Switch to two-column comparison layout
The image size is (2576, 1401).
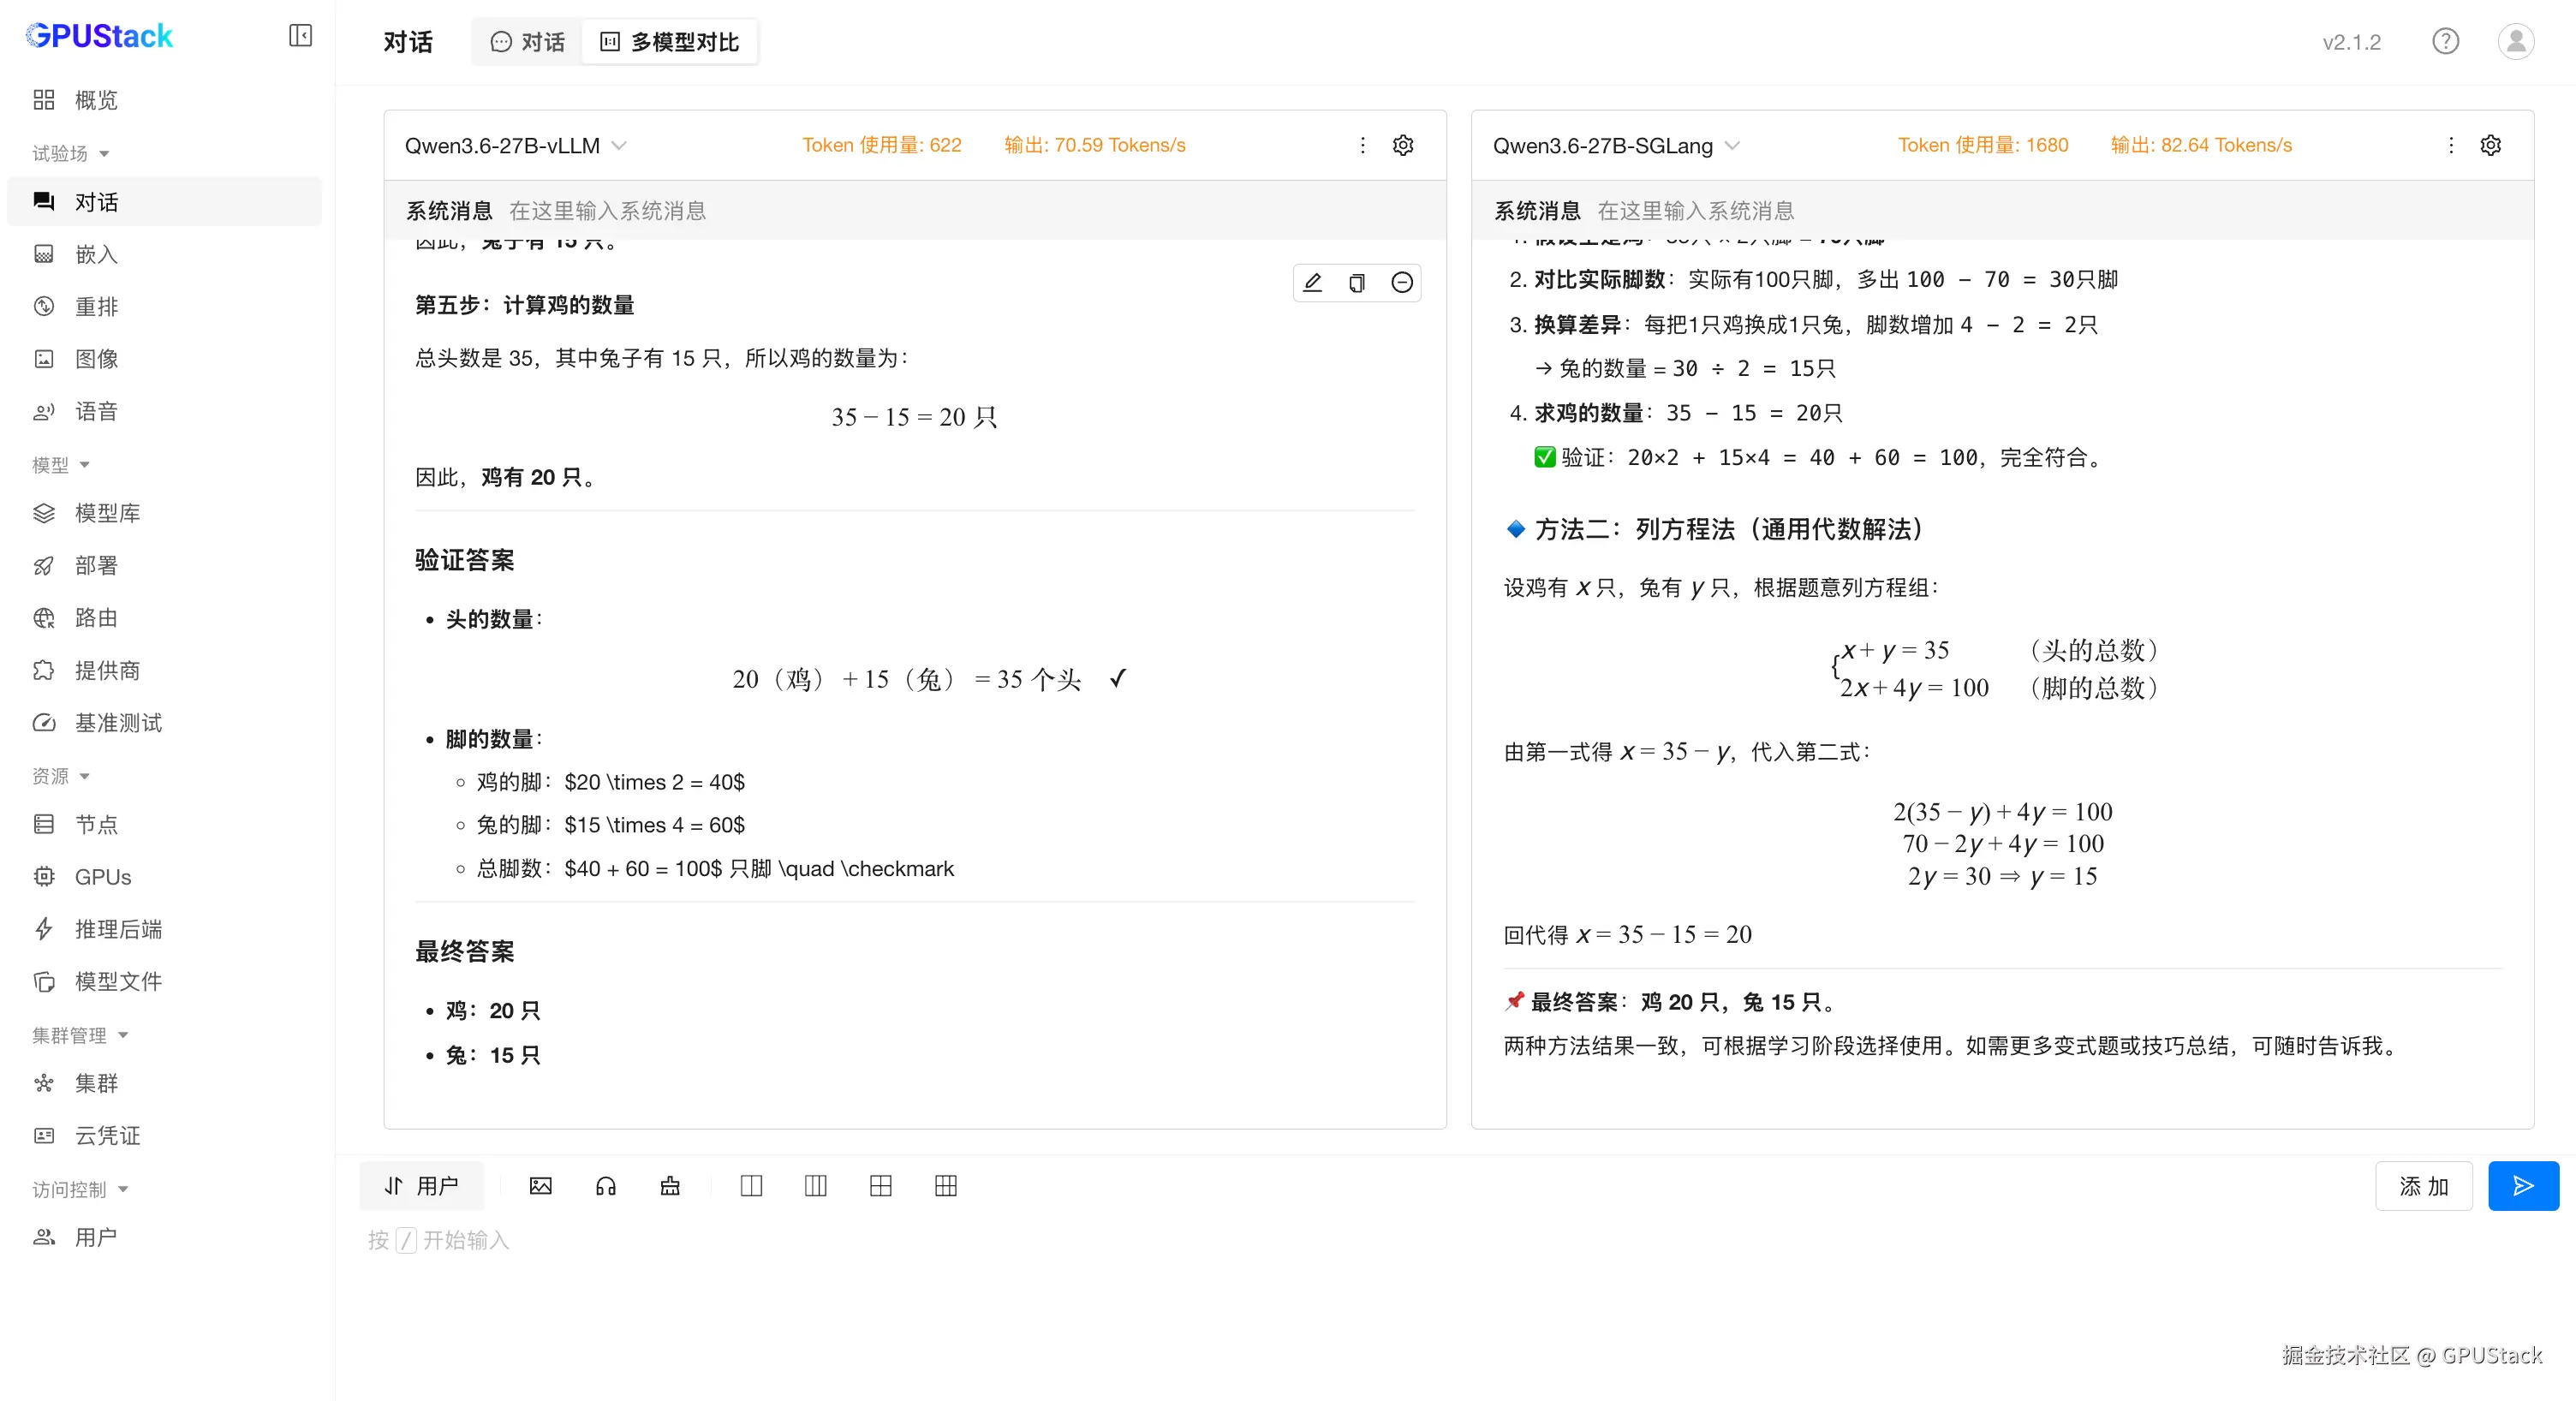click(x=751, y=1186)
